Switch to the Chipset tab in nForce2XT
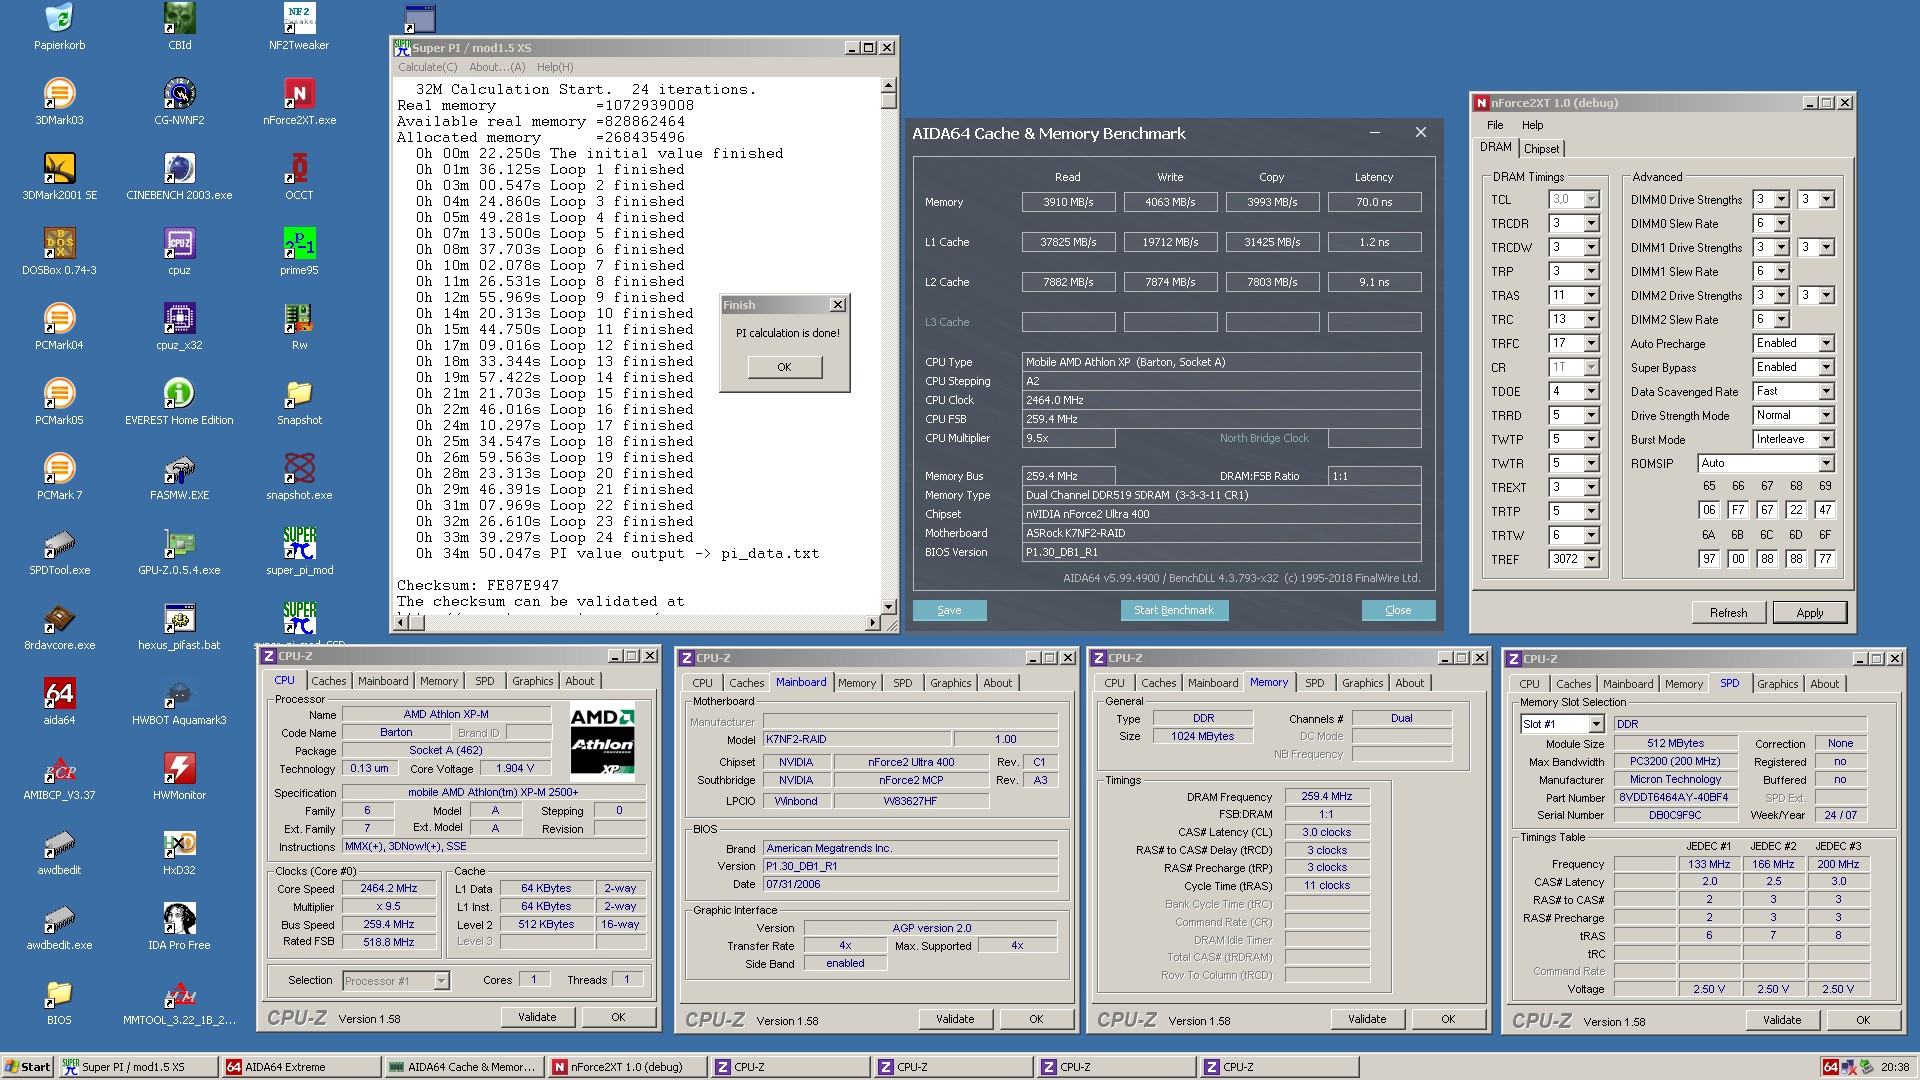1920x1080 pixels. (1541, 149)
